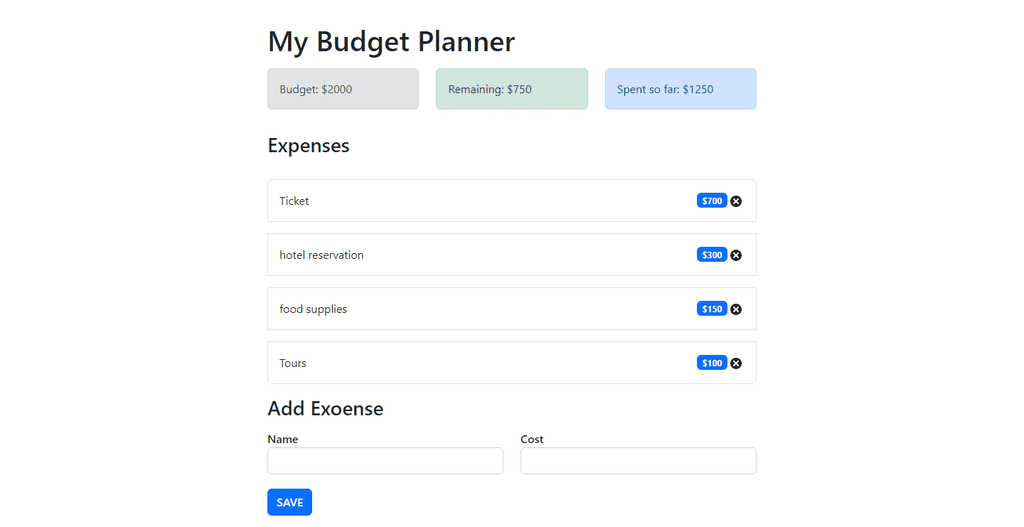Select the Budget: $2000 box
1024x527 pixels.
343,89
